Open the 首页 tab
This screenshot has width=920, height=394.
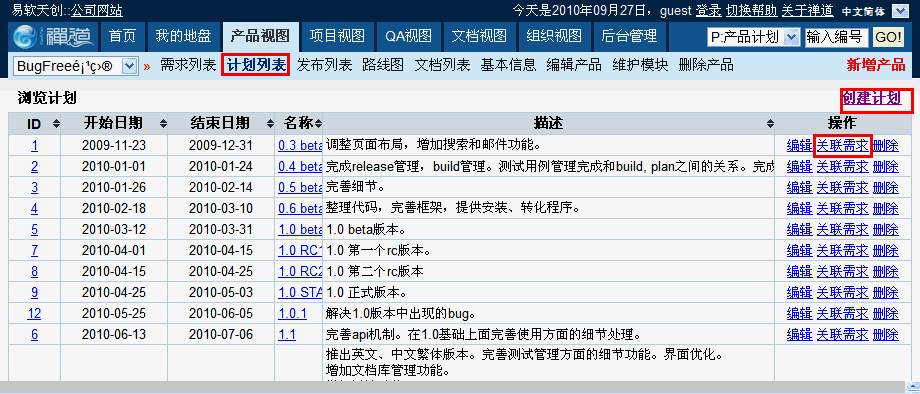click(x=123, y=37)
